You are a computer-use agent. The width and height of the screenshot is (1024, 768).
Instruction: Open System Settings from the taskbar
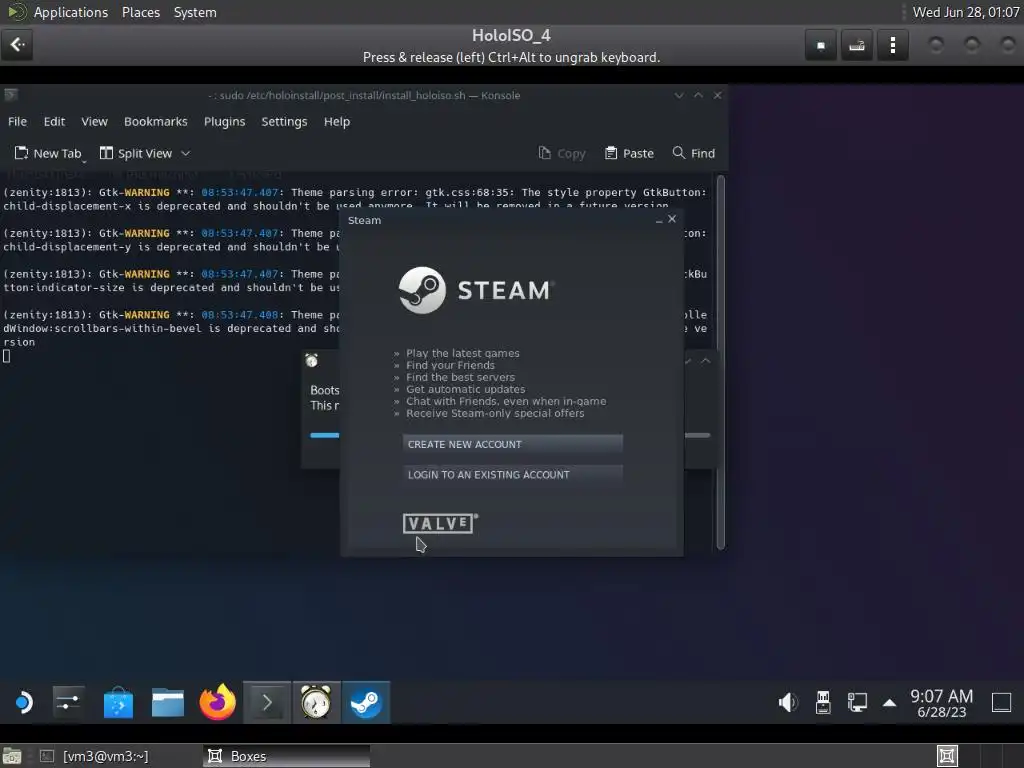point(69,703)
